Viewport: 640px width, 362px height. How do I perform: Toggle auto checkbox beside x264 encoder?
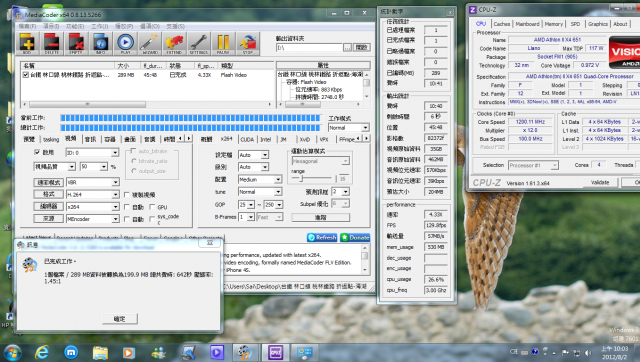click(127, 207)
